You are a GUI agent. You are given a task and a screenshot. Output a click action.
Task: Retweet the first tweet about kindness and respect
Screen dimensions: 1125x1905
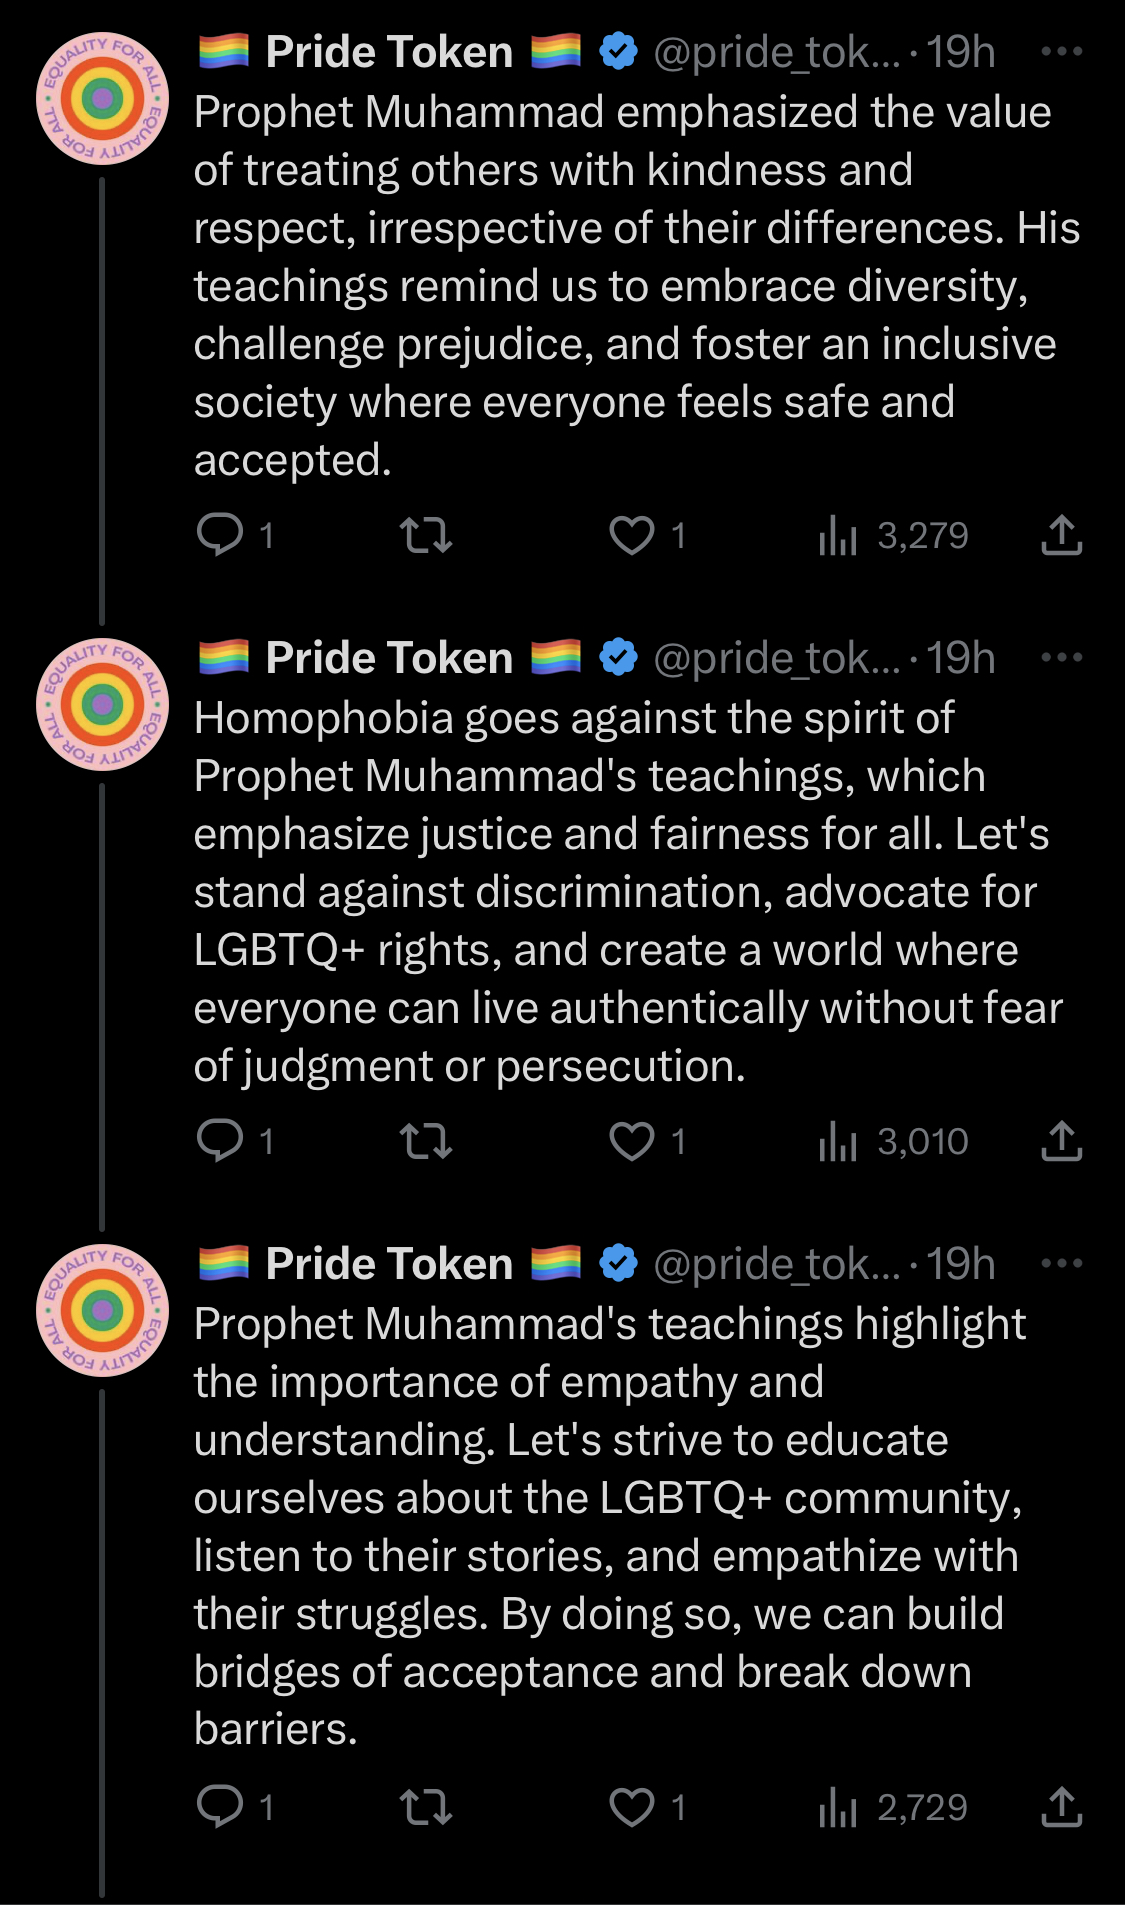(x=426, y=535)
